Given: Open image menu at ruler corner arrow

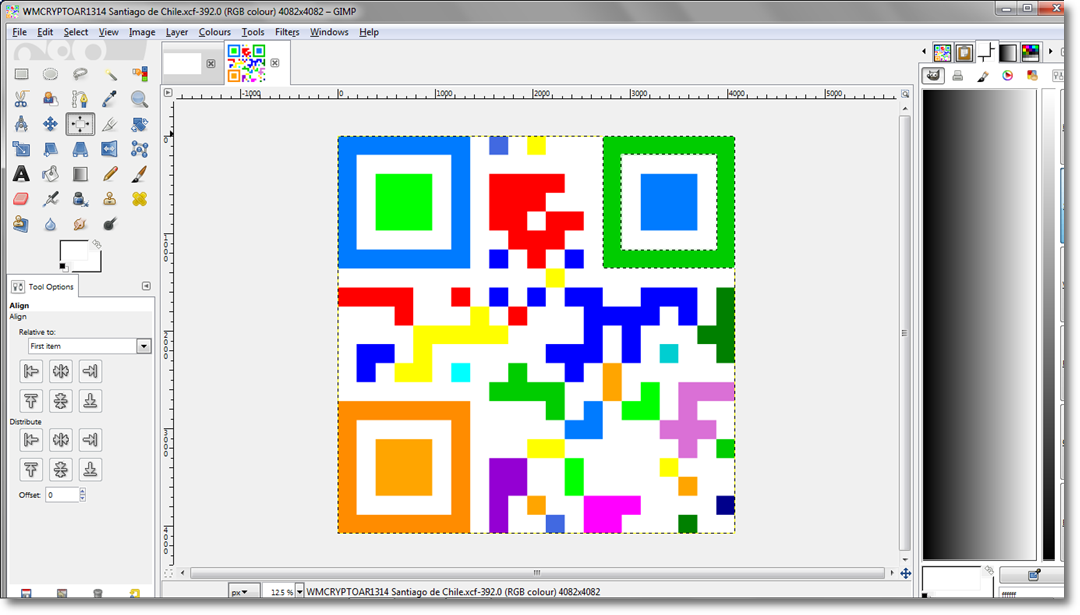Looking at the screenshot, I should coord(168,92).
